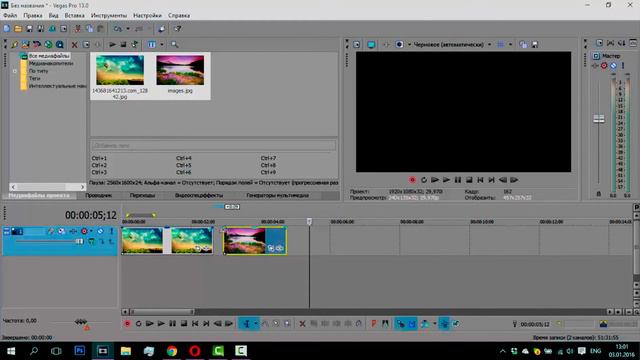Click the Master bus volume fader

[599, 119]
